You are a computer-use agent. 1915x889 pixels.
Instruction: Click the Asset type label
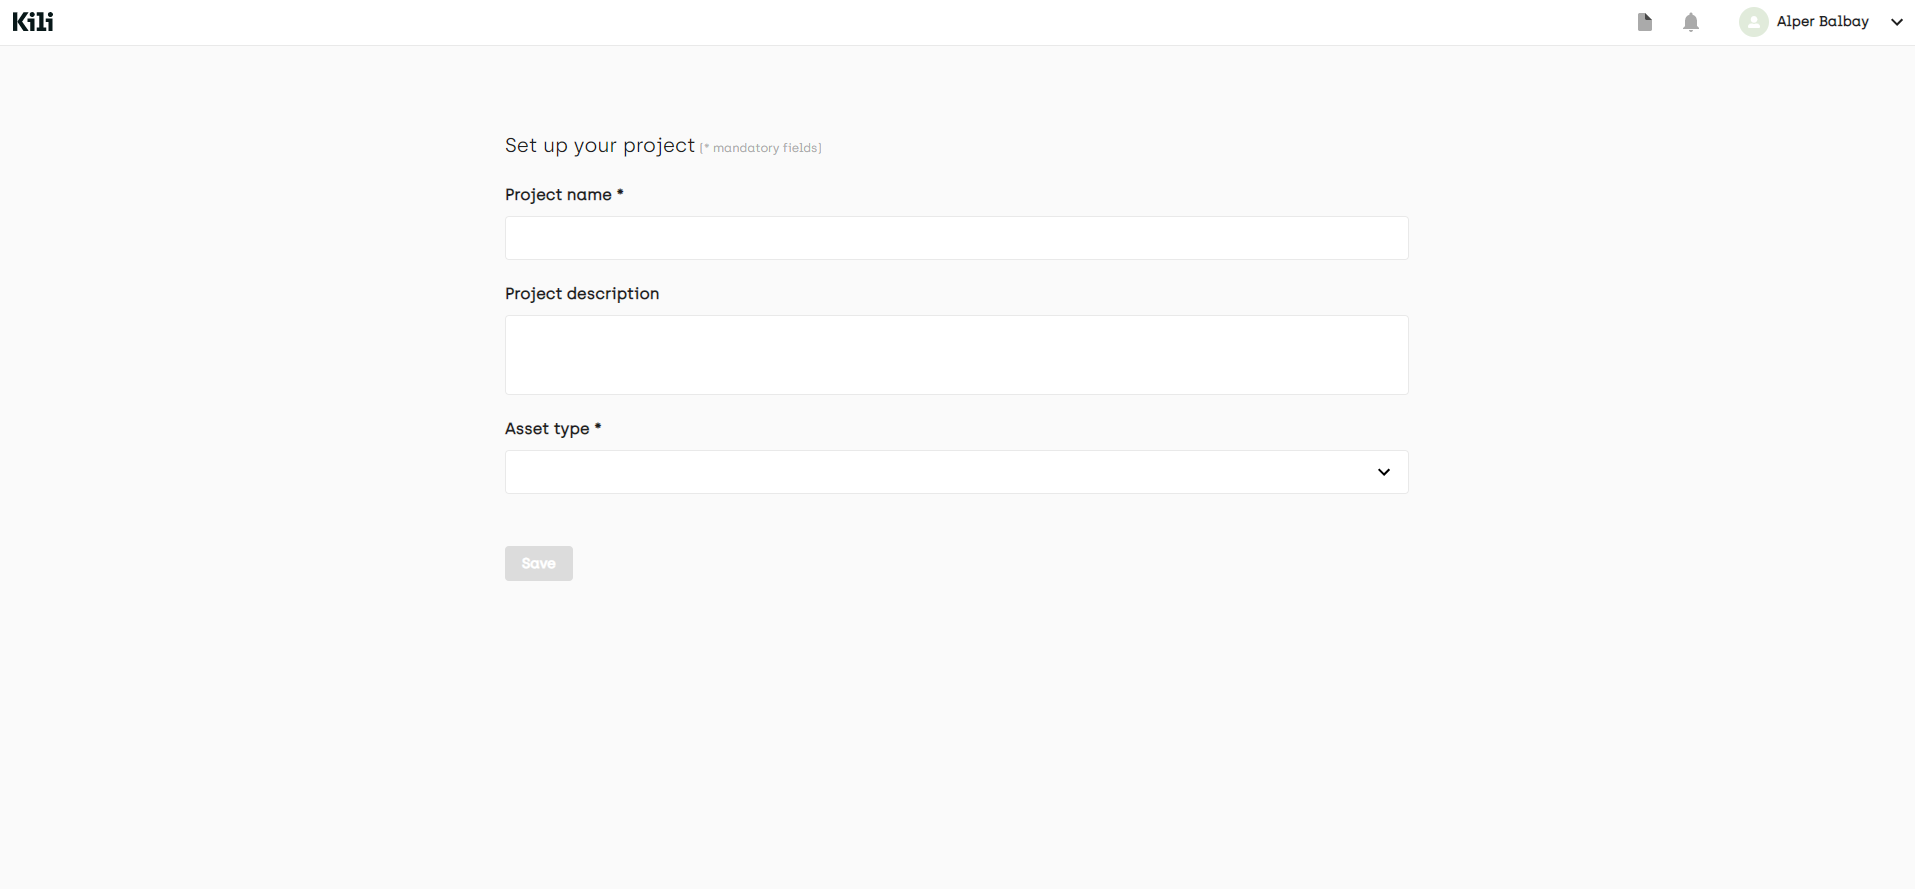point(547,429)
